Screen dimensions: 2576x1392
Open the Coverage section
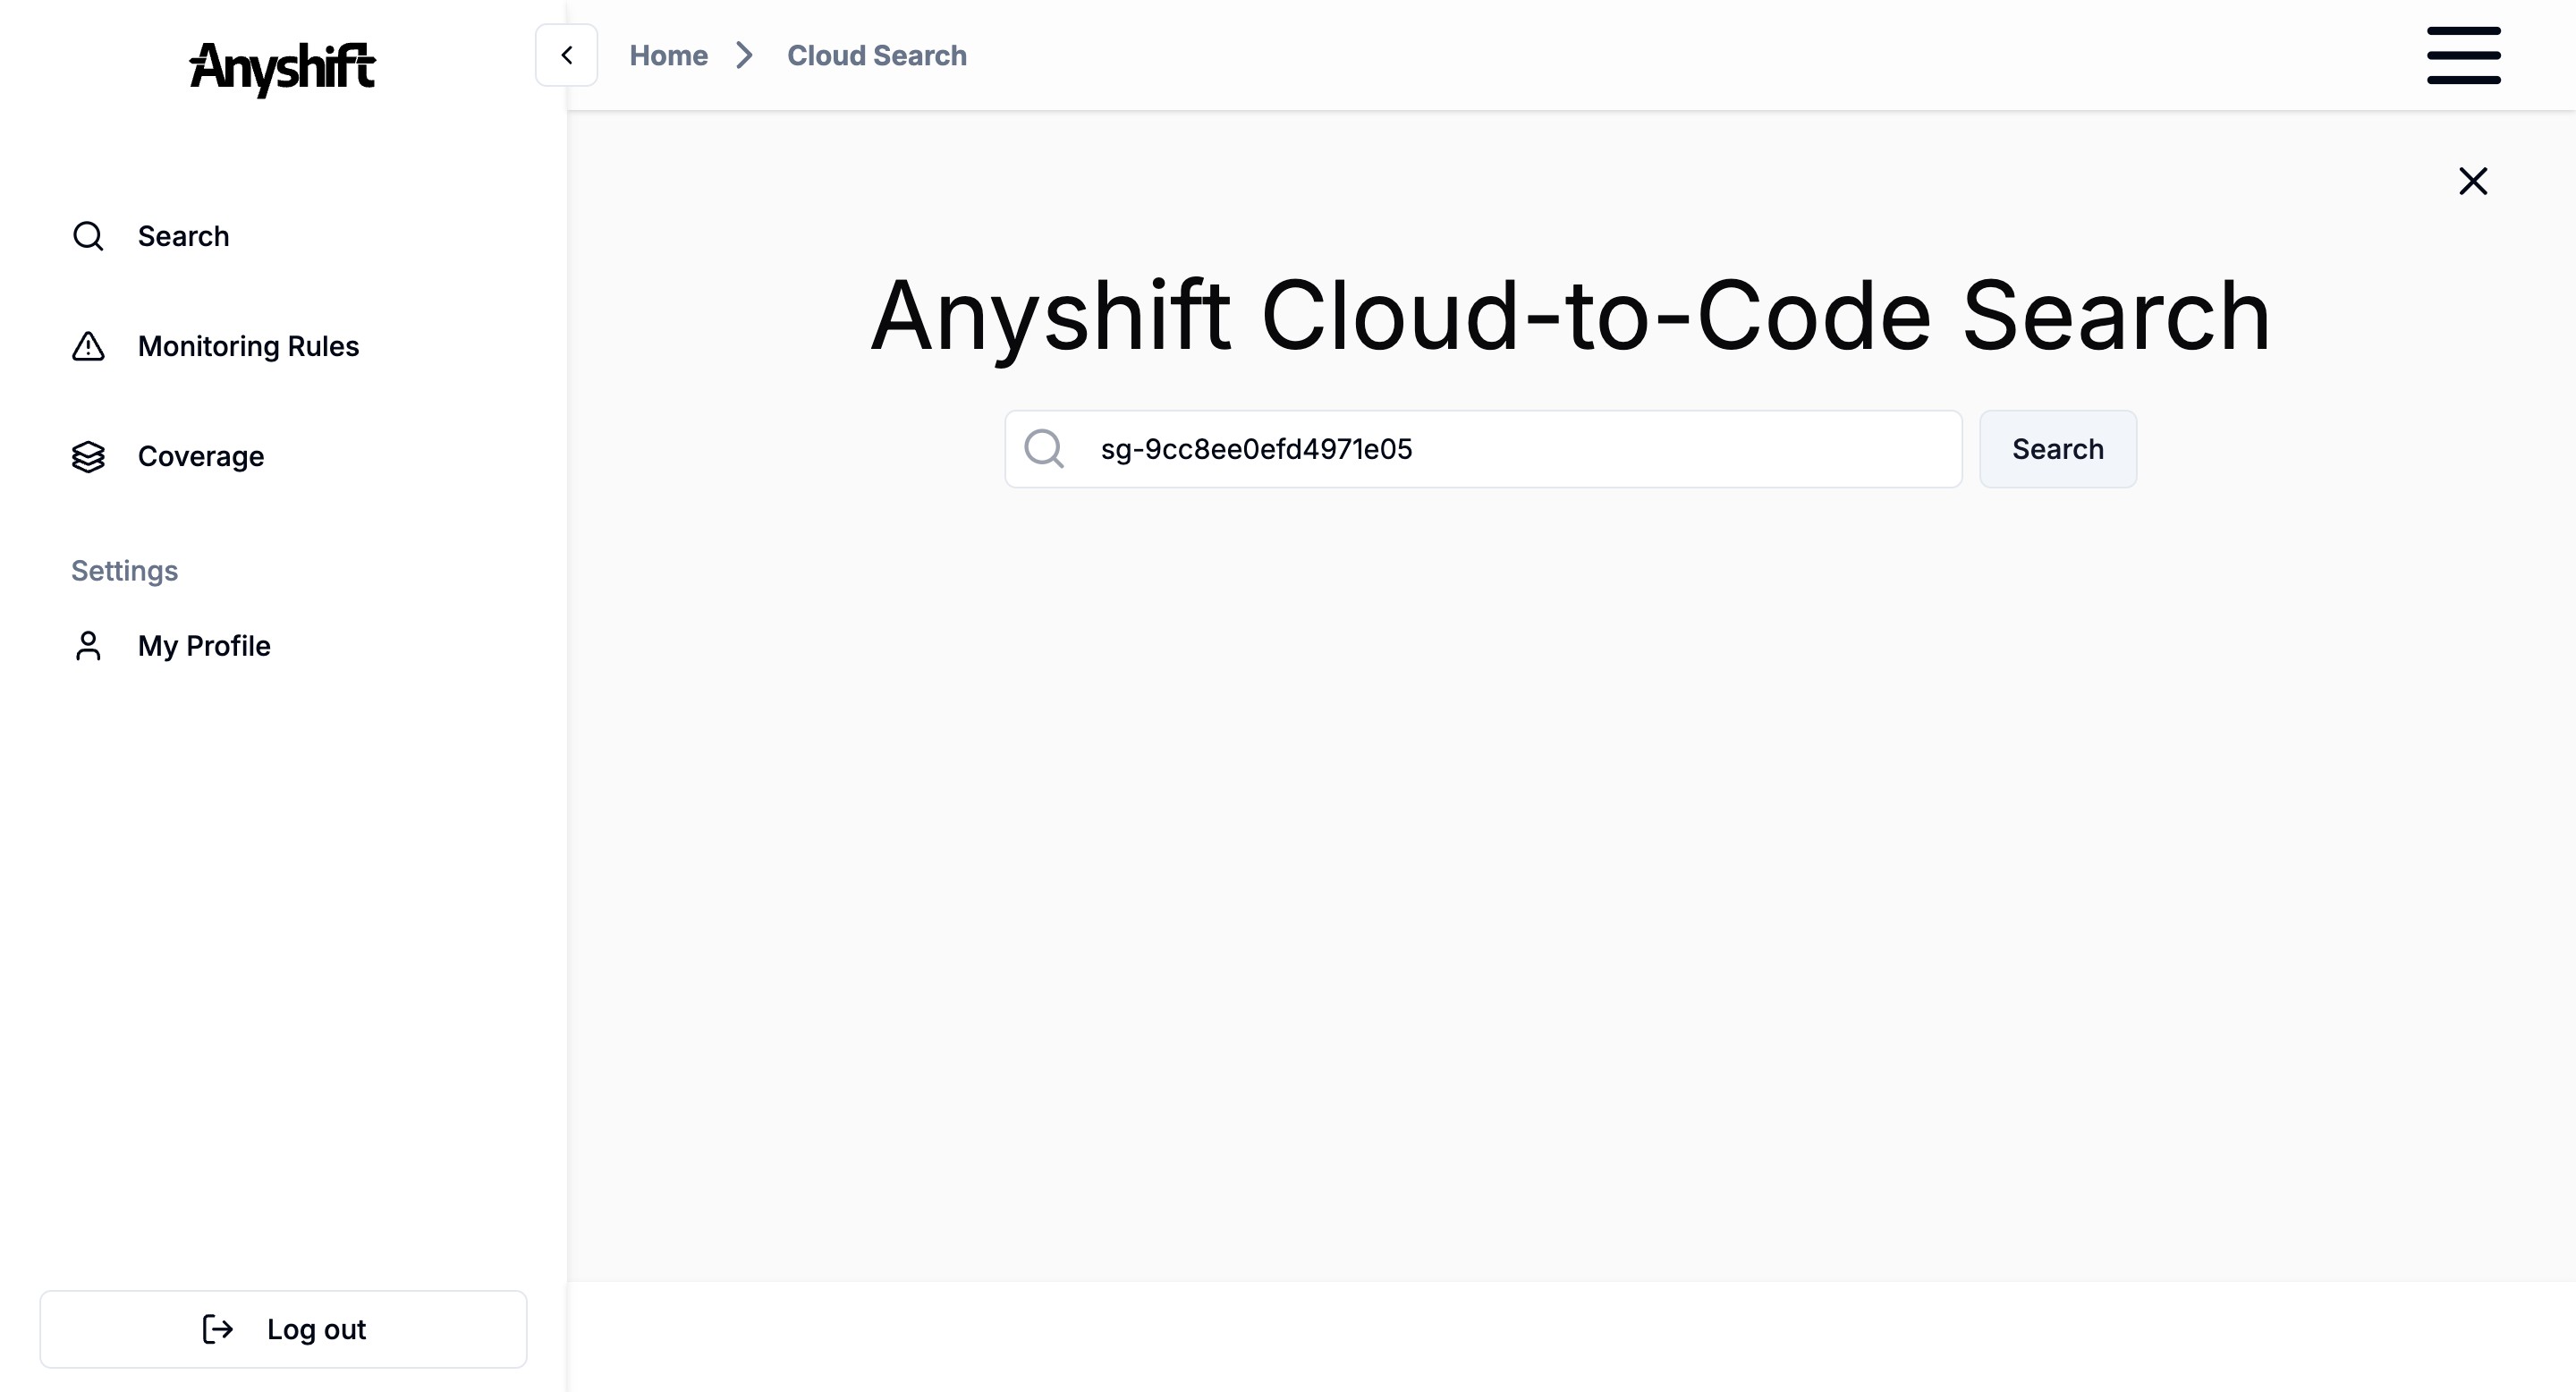pos(201,456)
